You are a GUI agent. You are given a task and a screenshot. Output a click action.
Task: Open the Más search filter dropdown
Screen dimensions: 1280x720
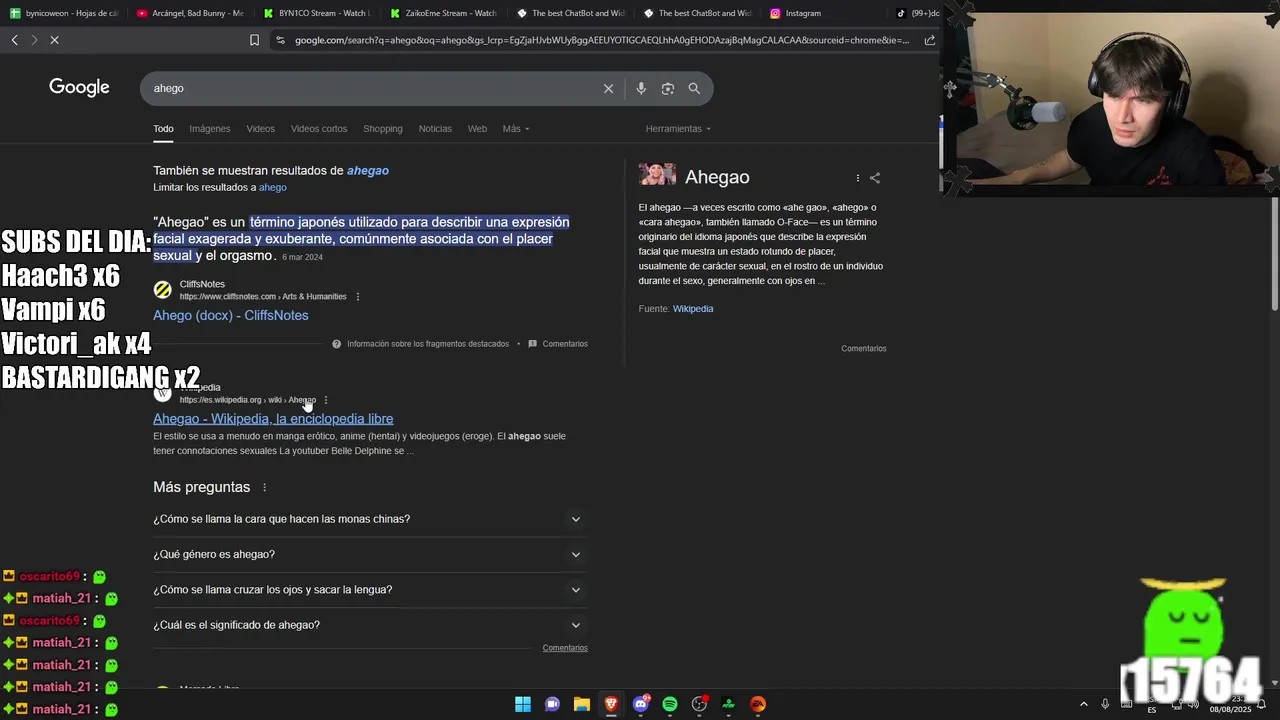click(x=516, y=129)
